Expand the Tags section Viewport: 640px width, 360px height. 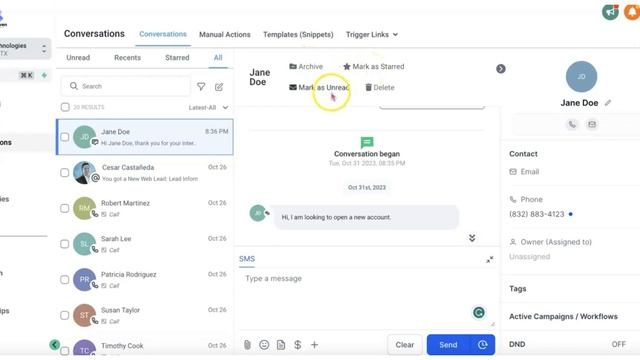point(518,289)
